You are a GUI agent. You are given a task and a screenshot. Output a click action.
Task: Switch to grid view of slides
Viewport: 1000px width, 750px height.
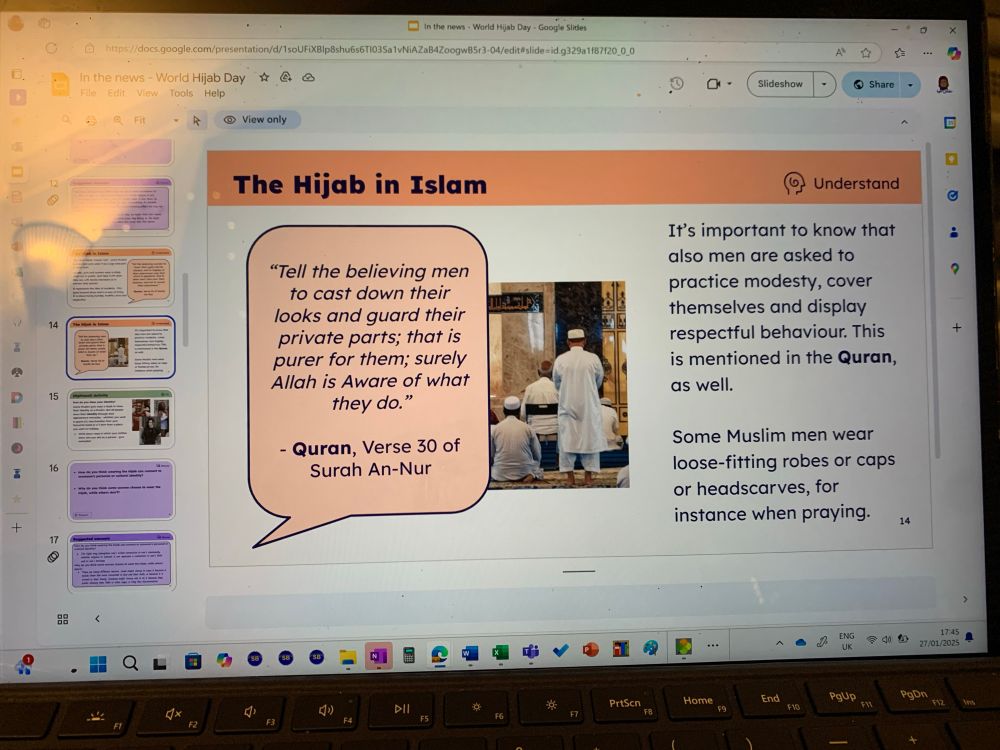click(62, 619)
